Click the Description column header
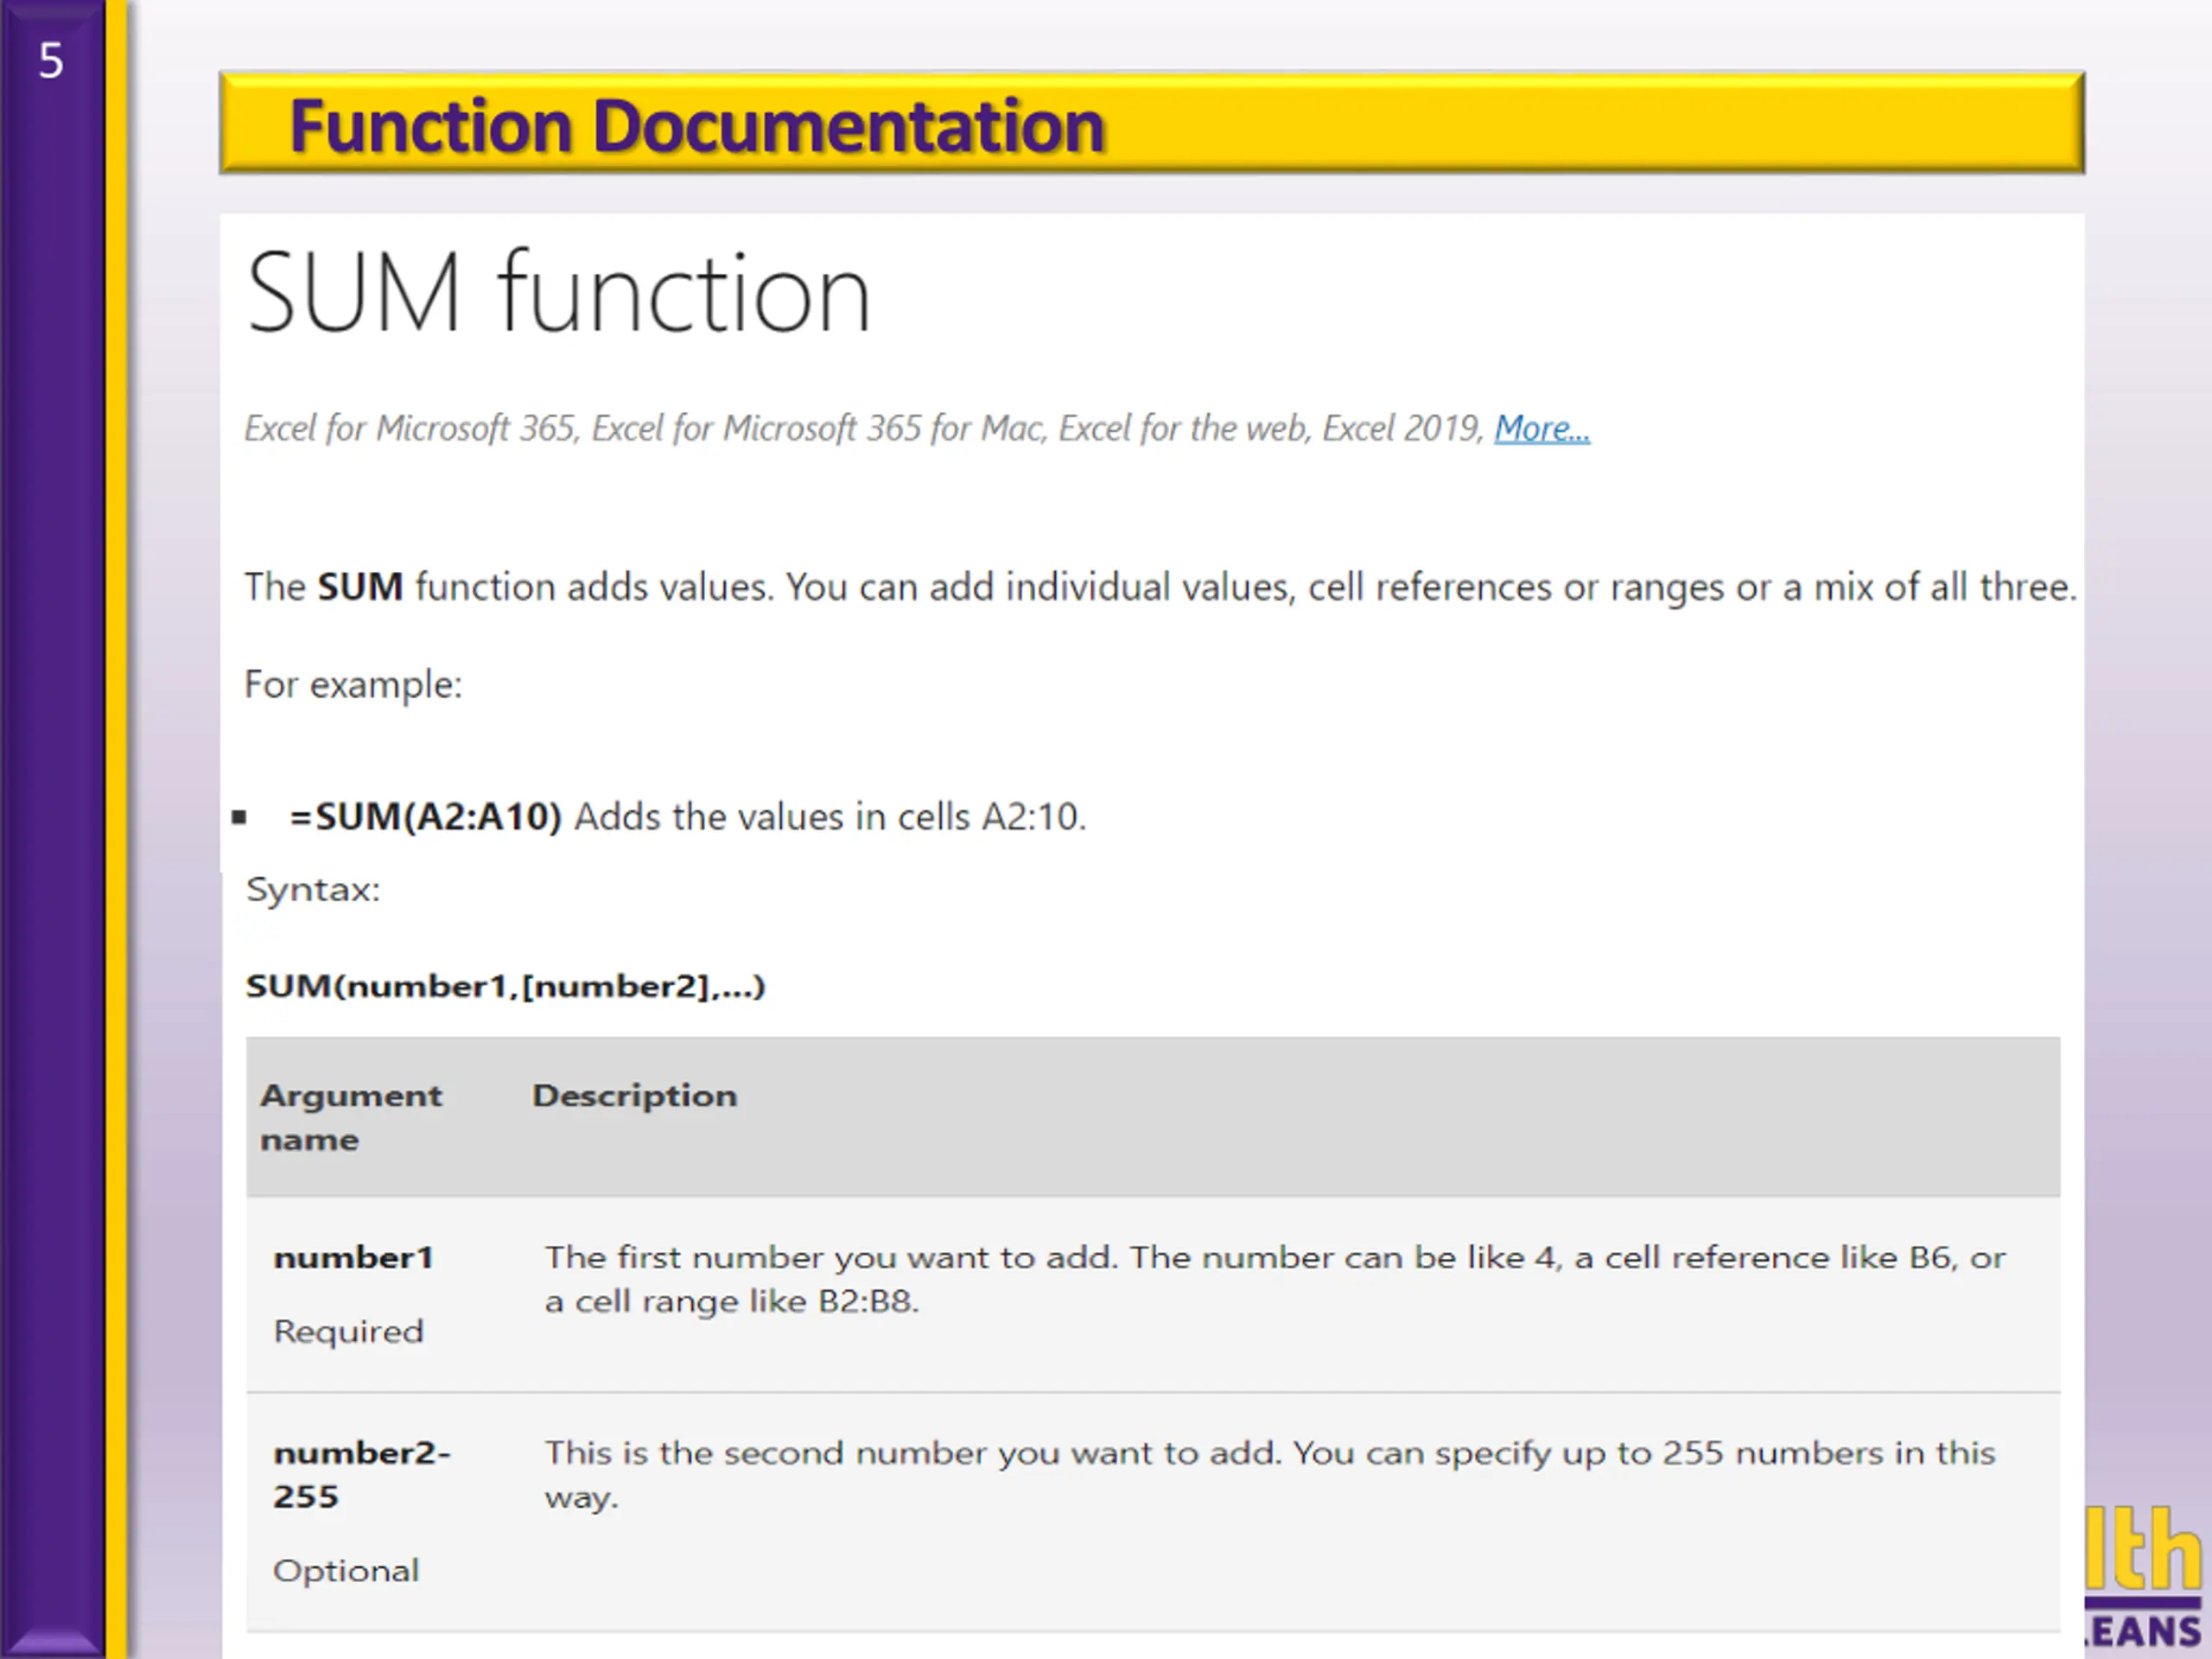The width and height of the screenshot is (2212, 1659). 634,1096
